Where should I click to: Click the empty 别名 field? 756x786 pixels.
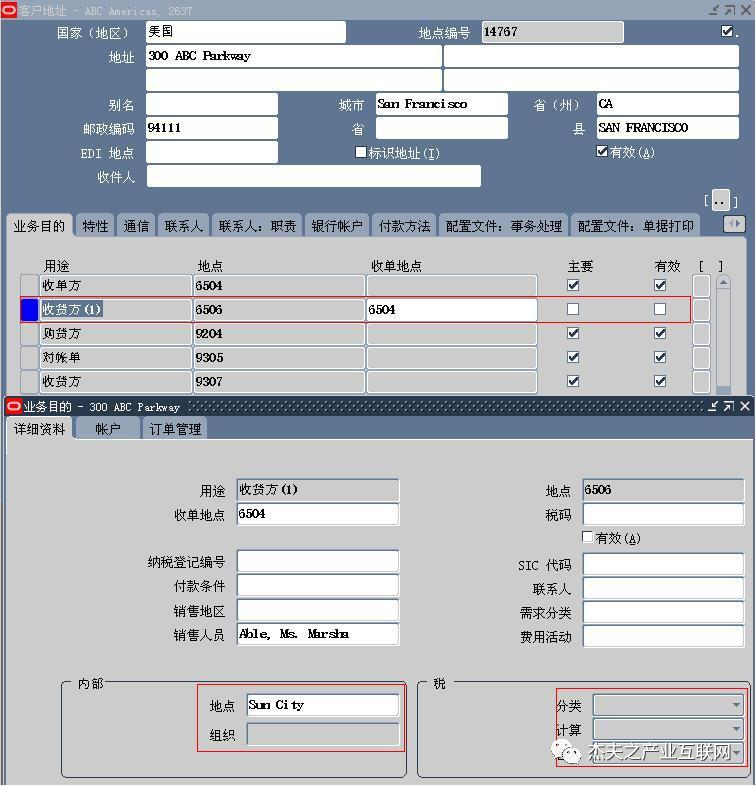[212, 104]
